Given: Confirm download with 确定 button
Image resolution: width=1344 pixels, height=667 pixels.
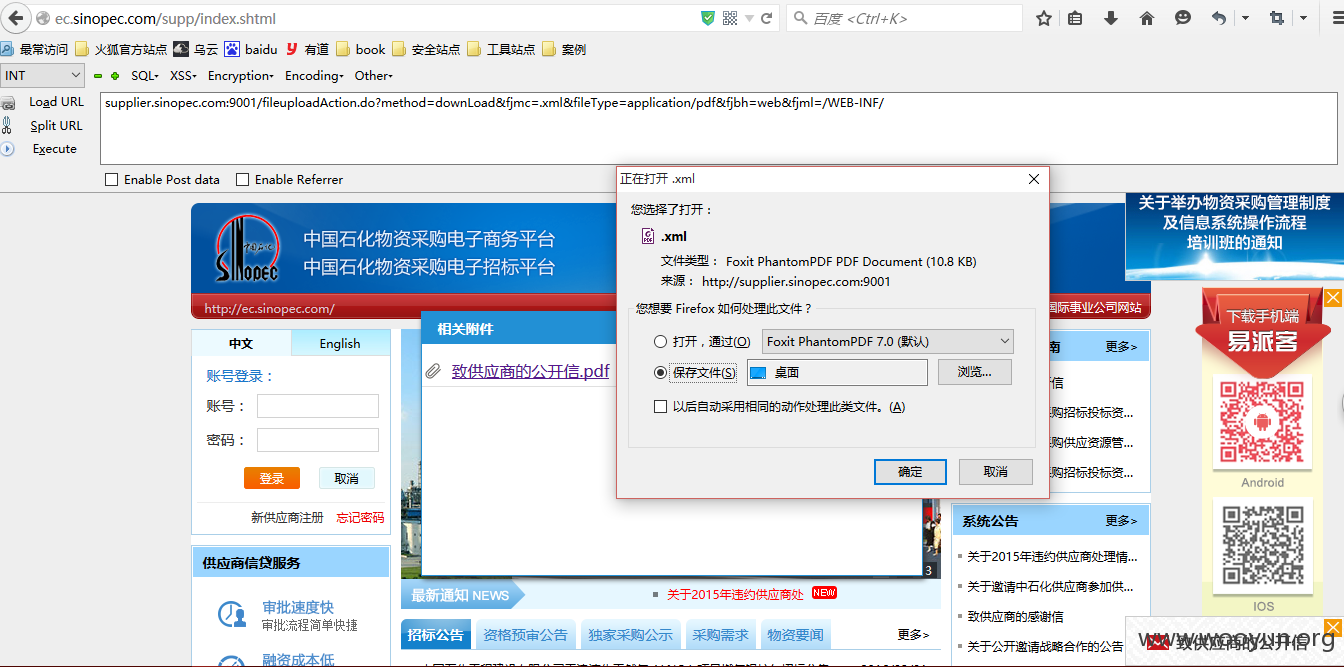Looking at the screenshot, I should 910,472.
